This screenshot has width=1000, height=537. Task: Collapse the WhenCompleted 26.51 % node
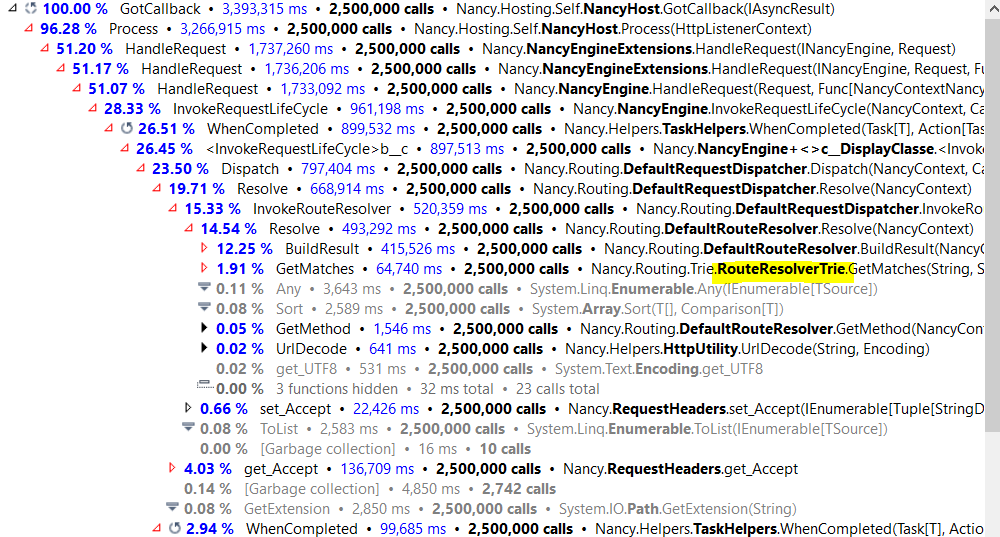coord(108,128)
